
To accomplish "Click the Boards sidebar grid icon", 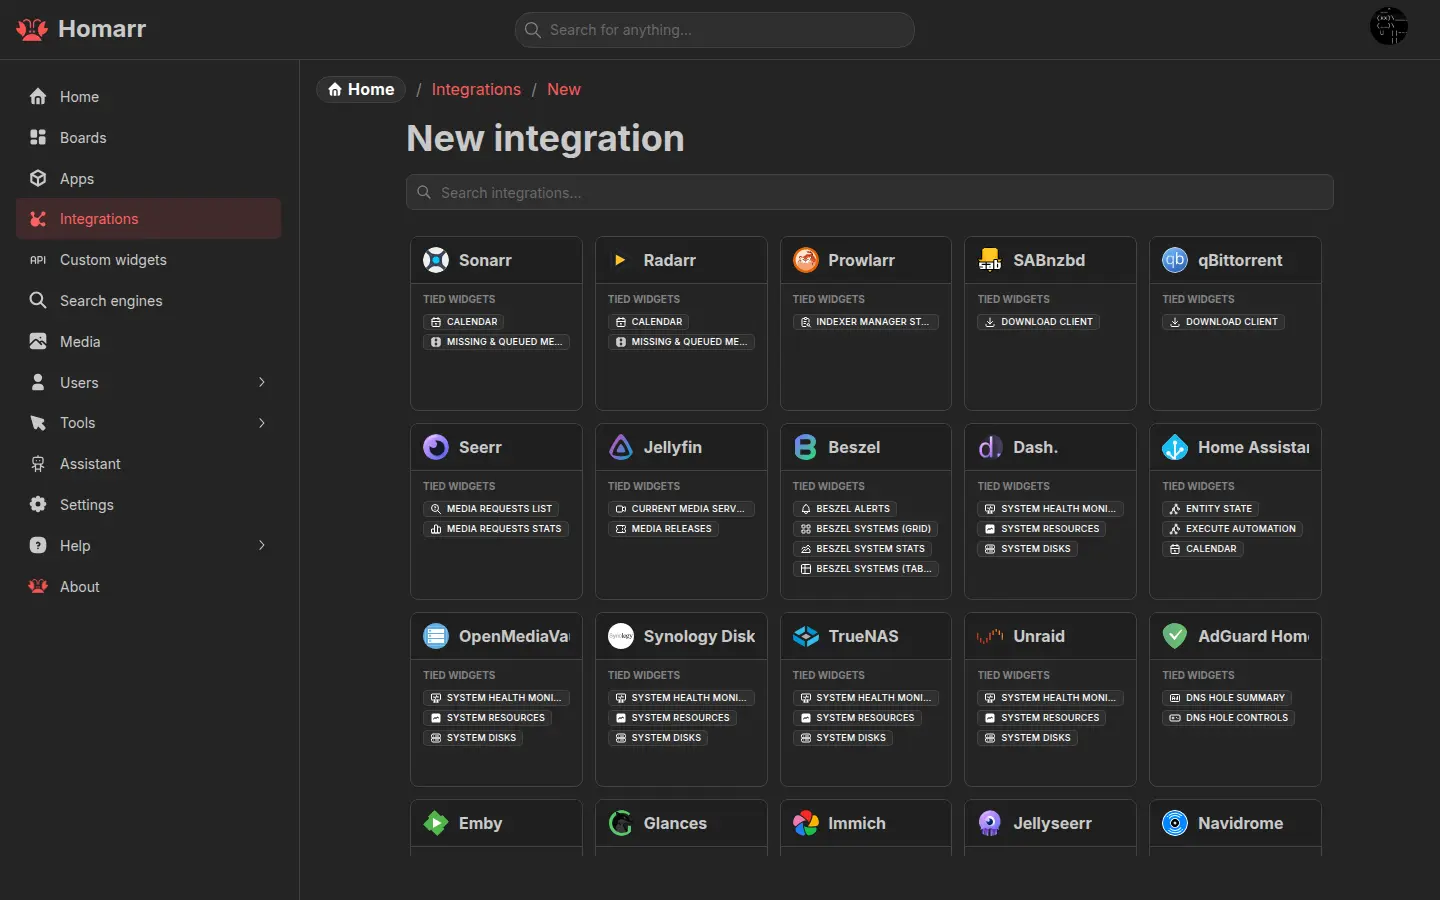I will [38, 137].
